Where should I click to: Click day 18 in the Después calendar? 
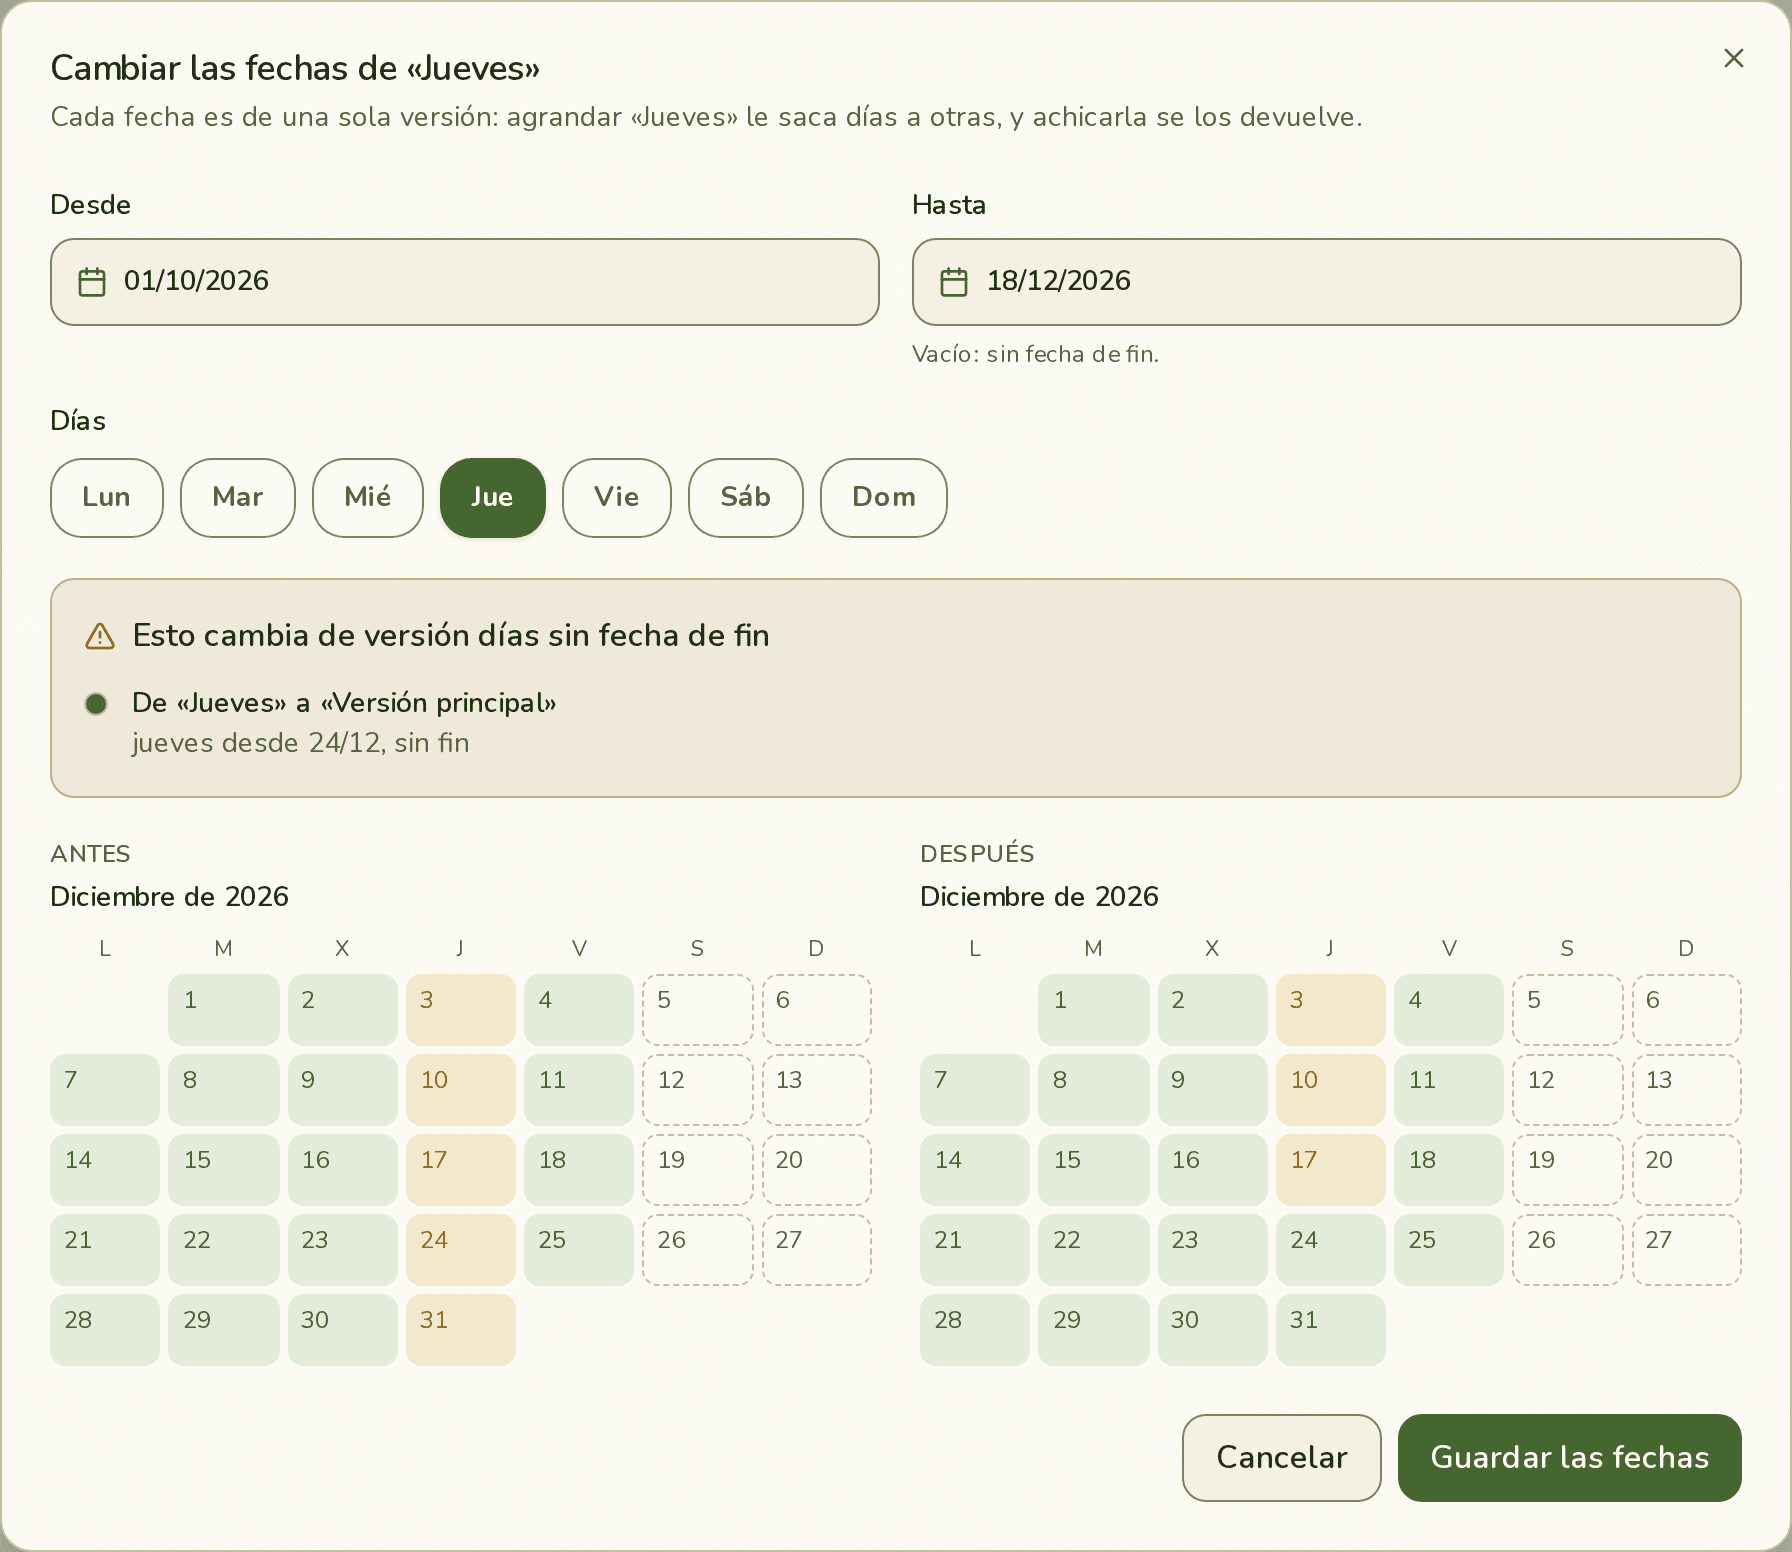pos(1449,1170)
